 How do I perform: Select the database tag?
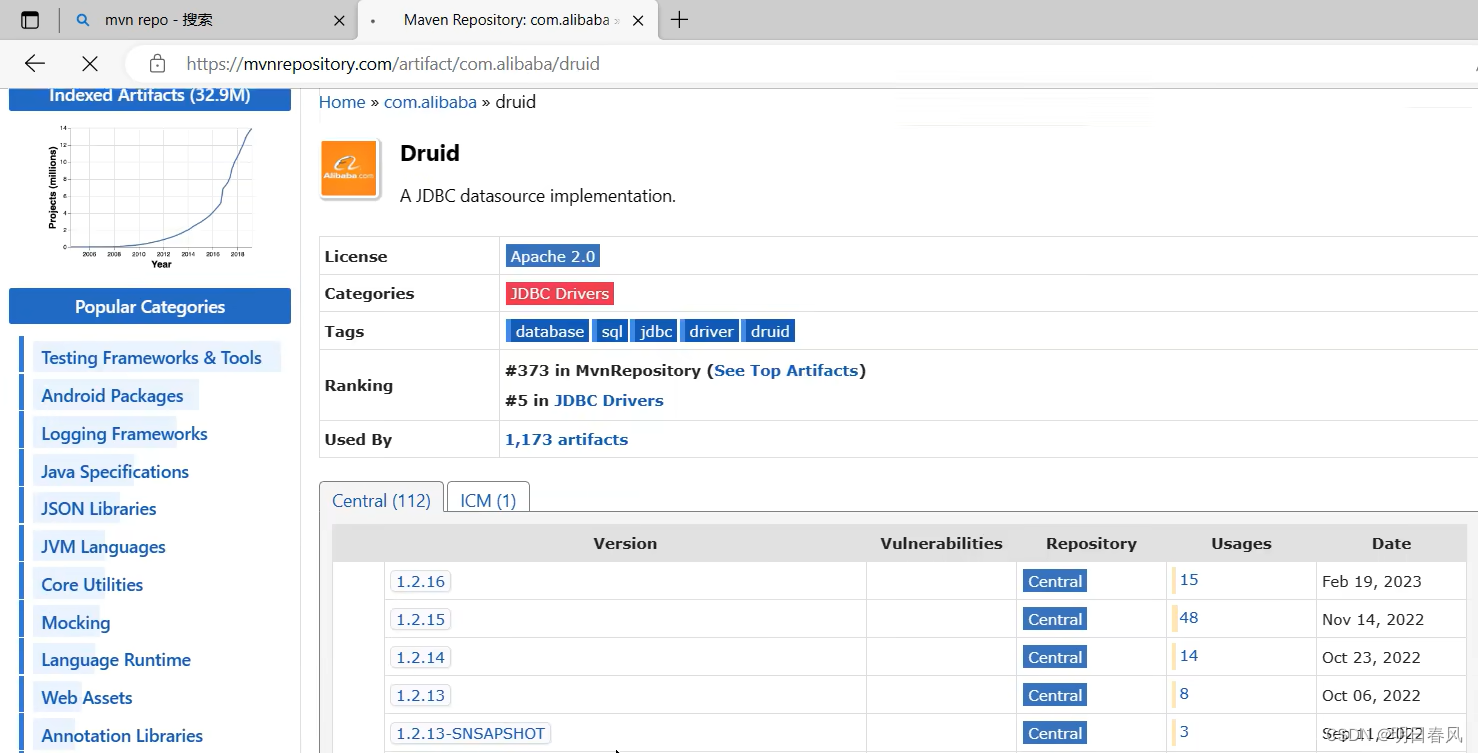pos(548,331)
